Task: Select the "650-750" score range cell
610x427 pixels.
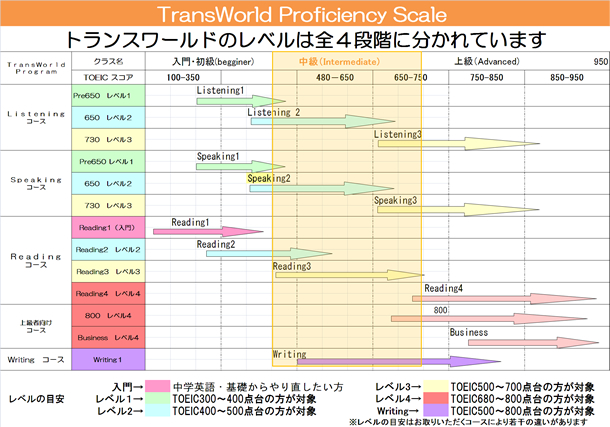Action: coord(410,77)
